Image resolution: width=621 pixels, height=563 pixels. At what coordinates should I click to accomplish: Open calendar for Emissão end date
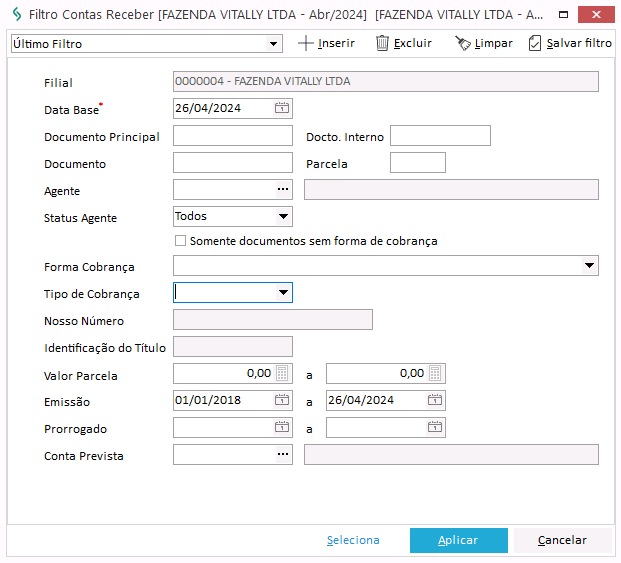tap(435, 400)
